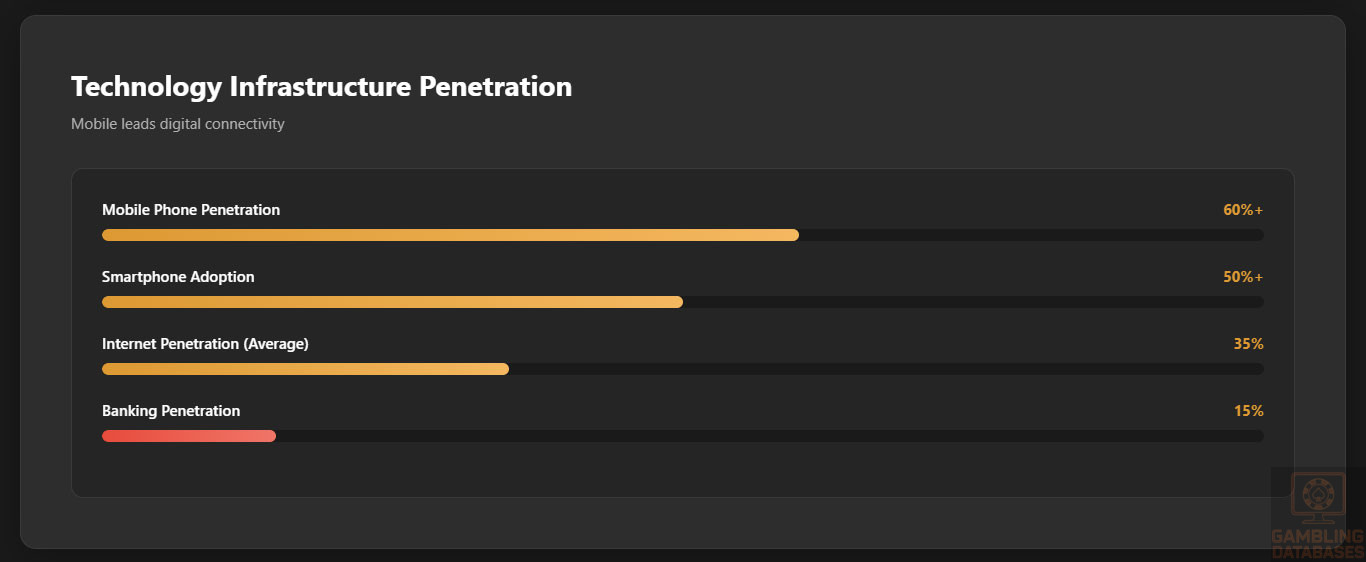Image resolution: width=1366 pixels, height=562 pixels.
Task: Click the orange Smartphone Adoption bar fill
Action: coord(392,302)
